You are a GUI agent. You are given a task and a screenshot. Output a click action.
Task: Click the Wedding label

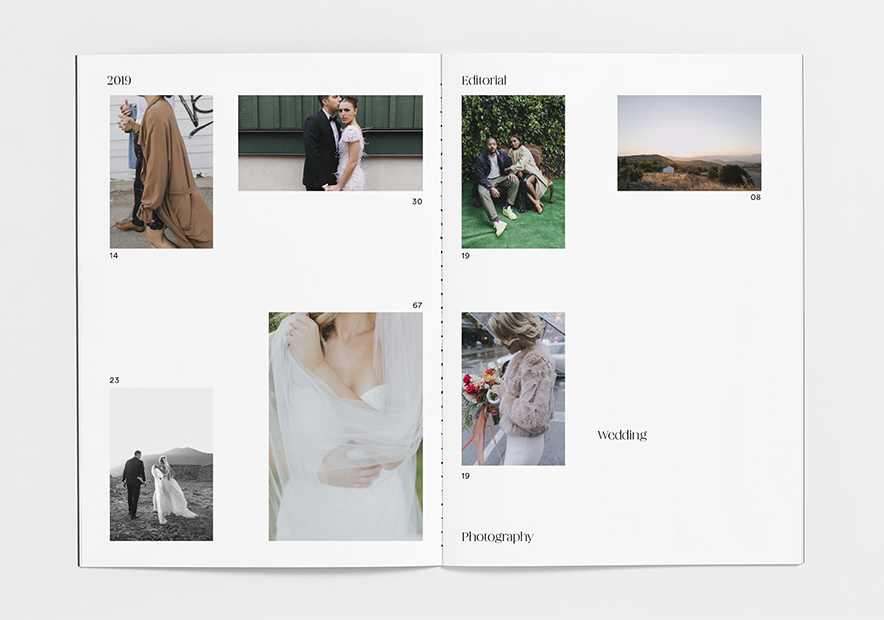click(622, 435)
